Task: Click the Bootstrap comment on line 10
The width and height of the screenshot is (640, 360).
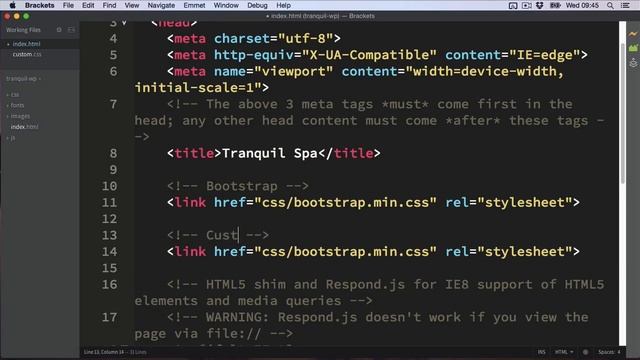Action: click(238, 186)
